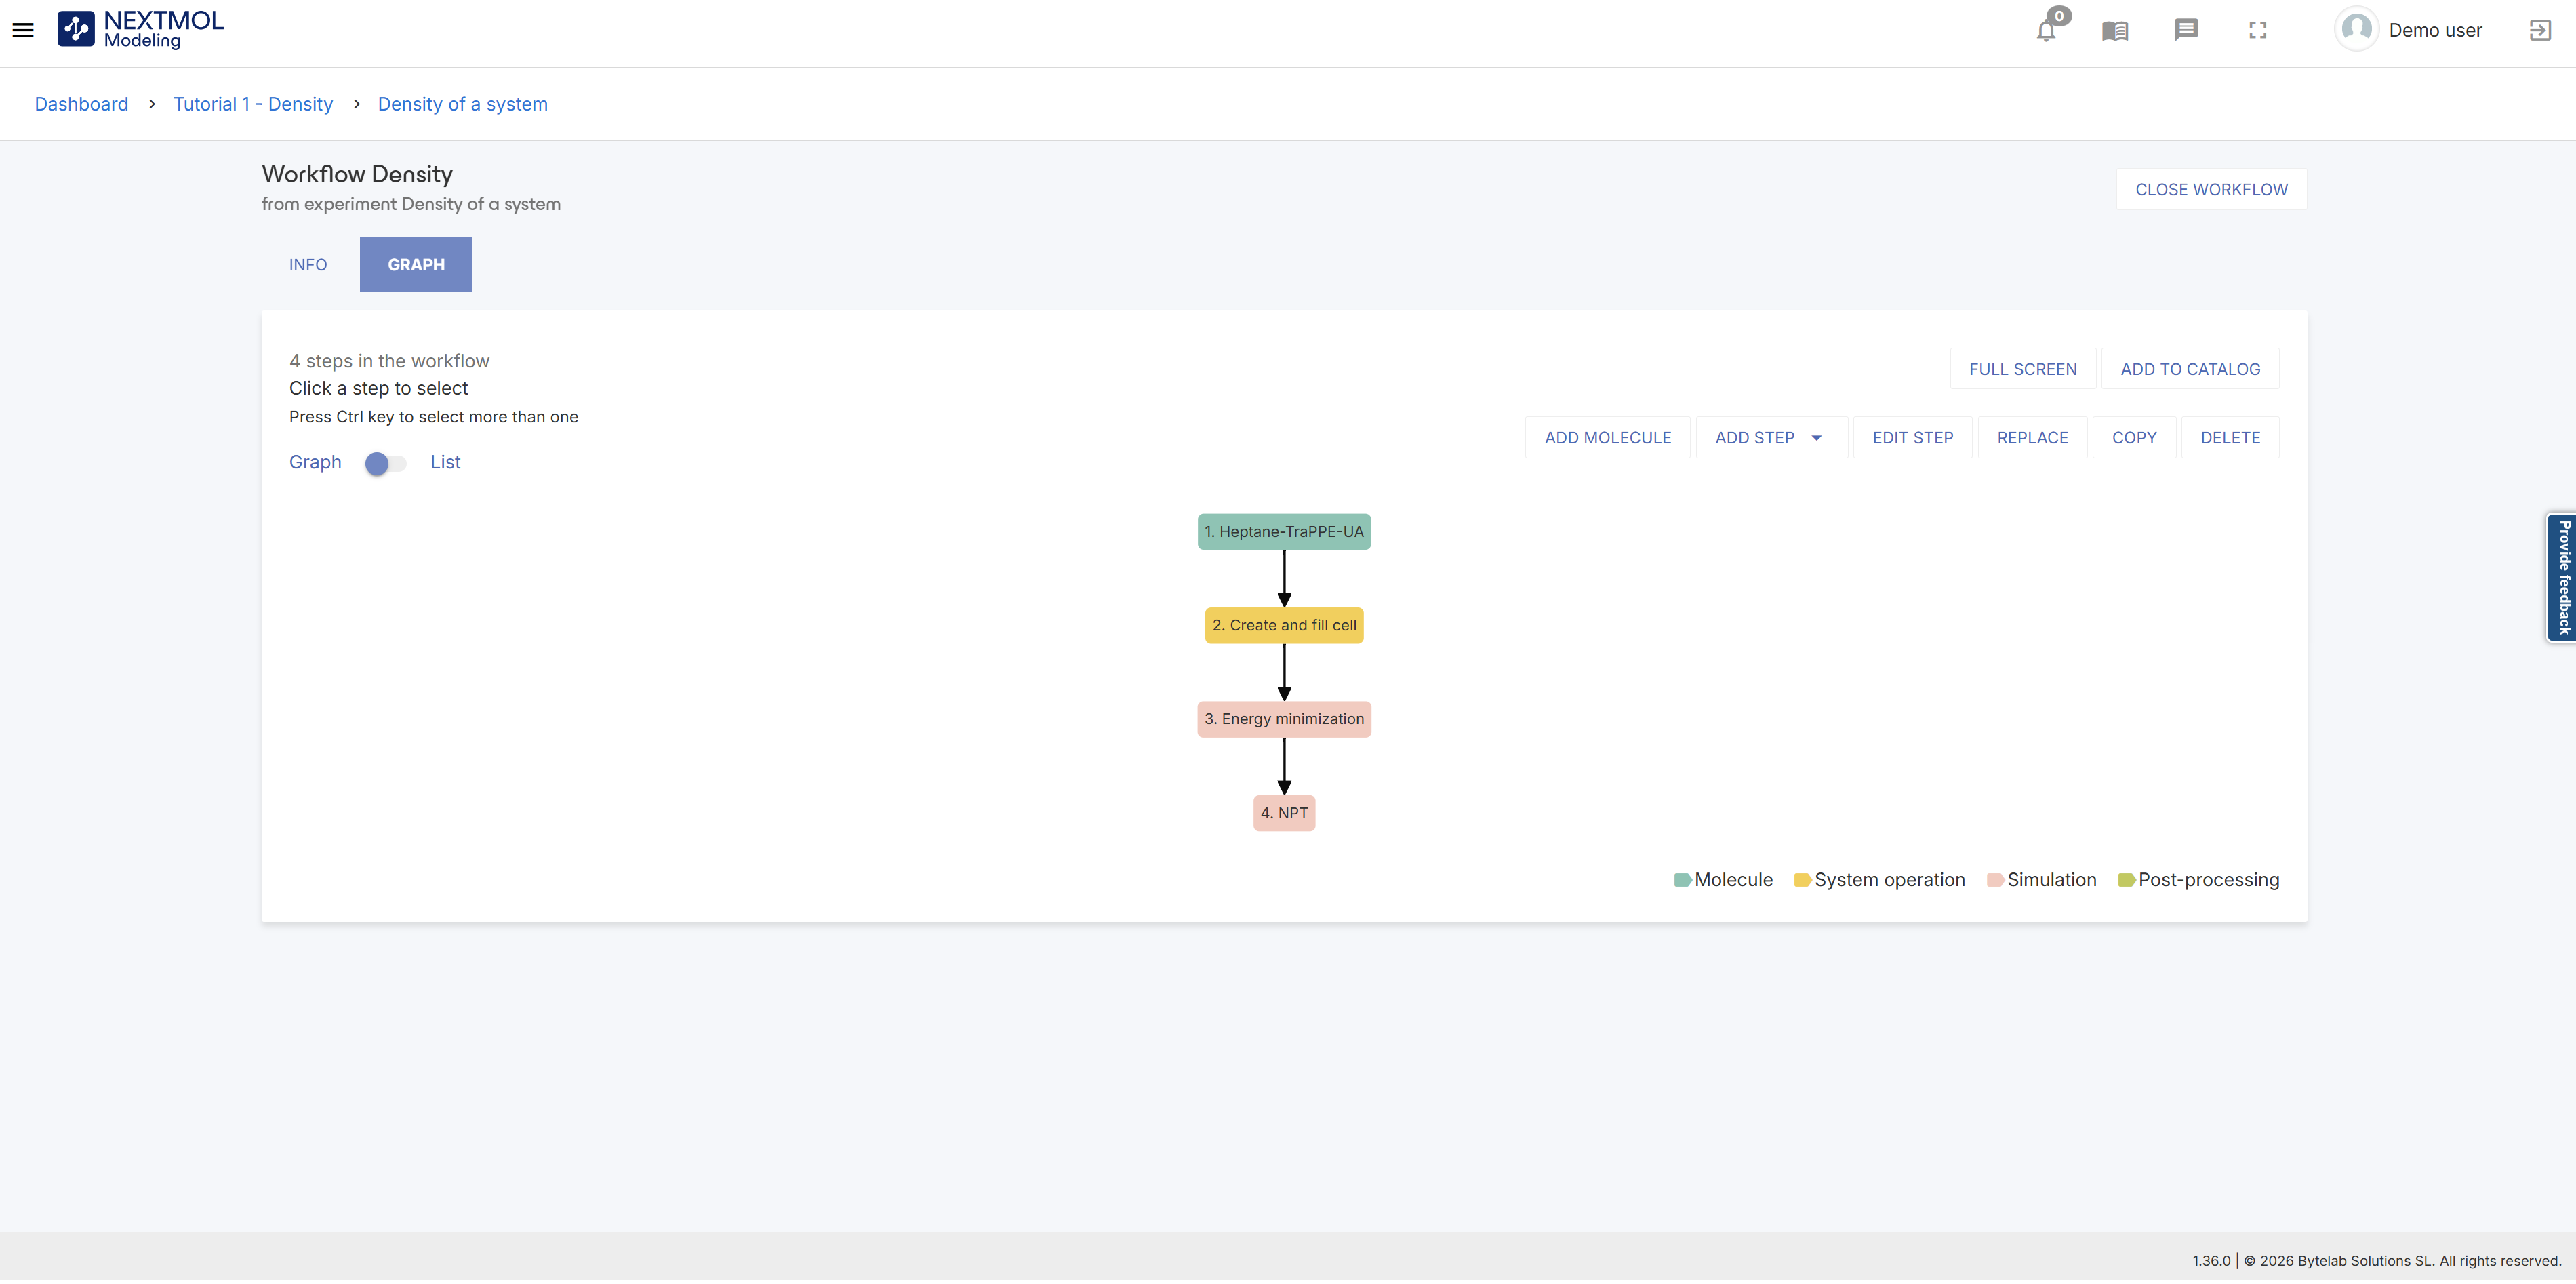The image size is (2576, 1284).
Task: Click the Close Workflow button
Action: pyautogui.click(x=2210, y=190)
